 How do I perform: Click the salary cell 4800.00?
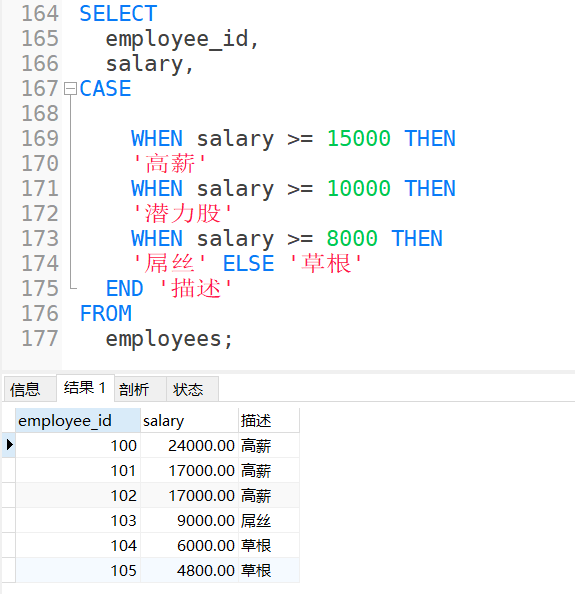click(189, 571)
